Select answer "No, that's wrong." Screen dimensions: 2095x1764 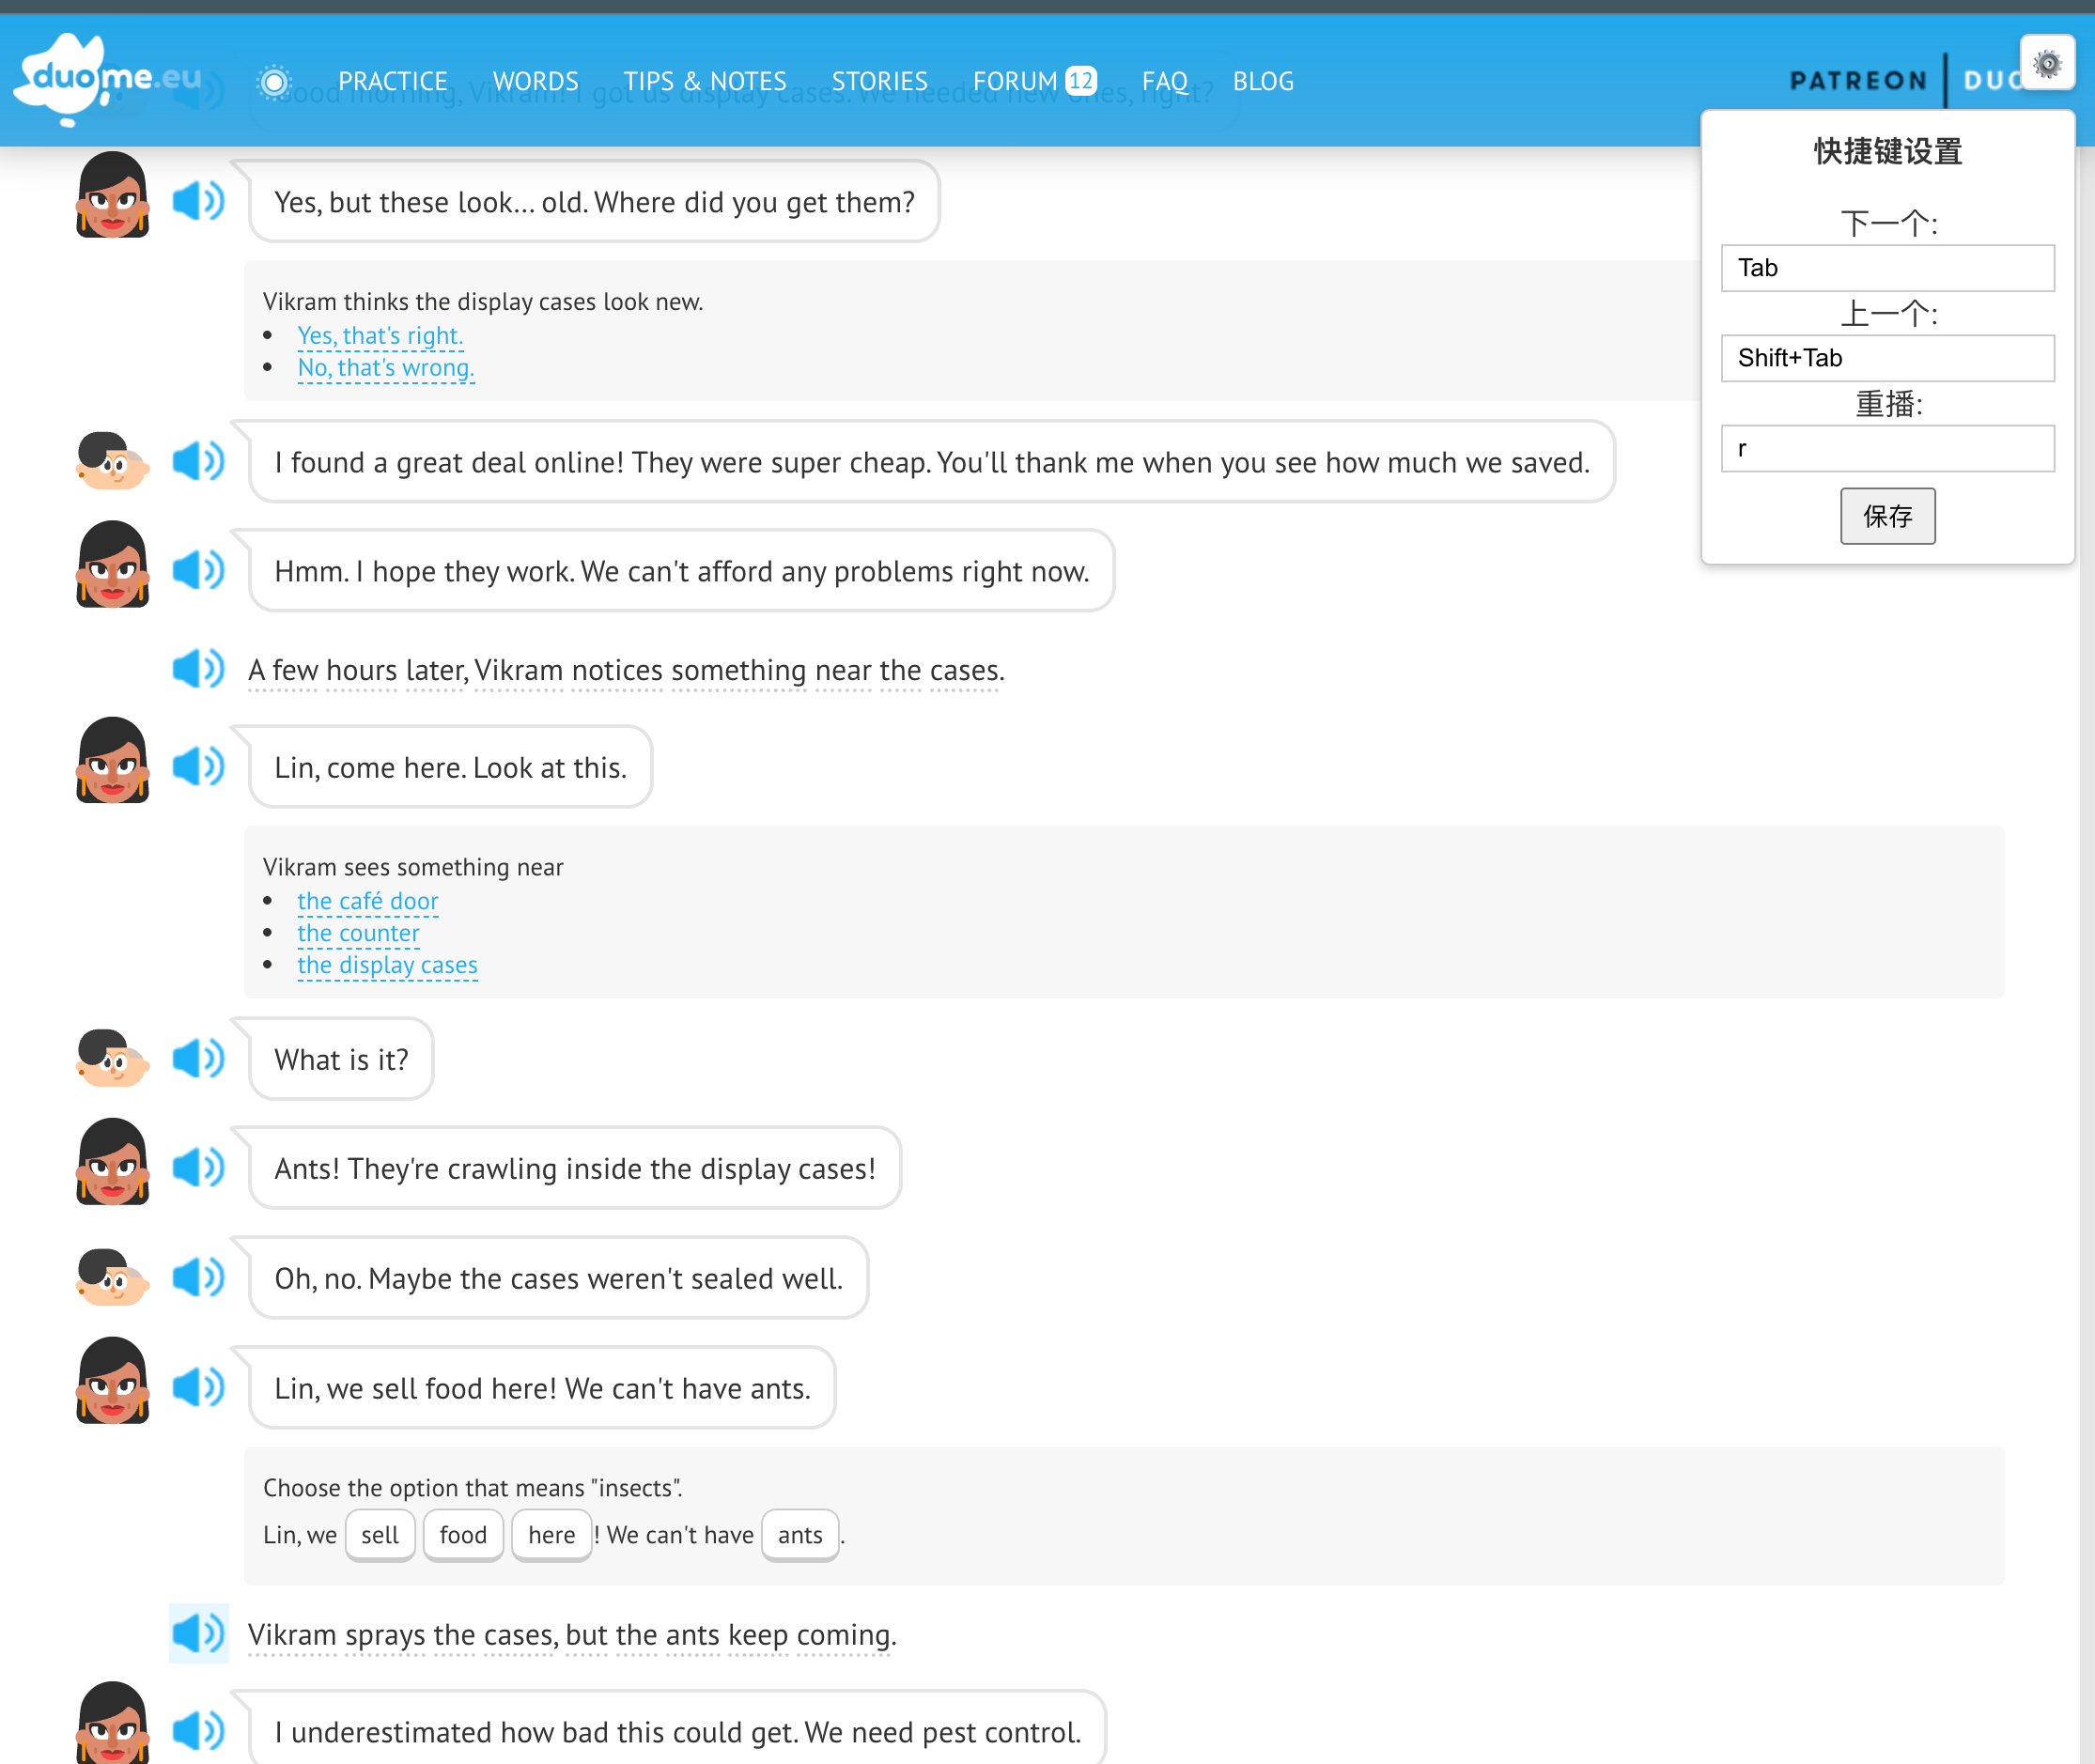point(385,368)
